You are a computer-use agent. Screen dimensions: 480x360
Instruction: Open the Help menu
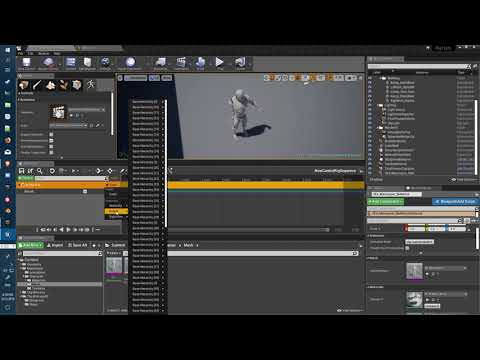[57, 53]
